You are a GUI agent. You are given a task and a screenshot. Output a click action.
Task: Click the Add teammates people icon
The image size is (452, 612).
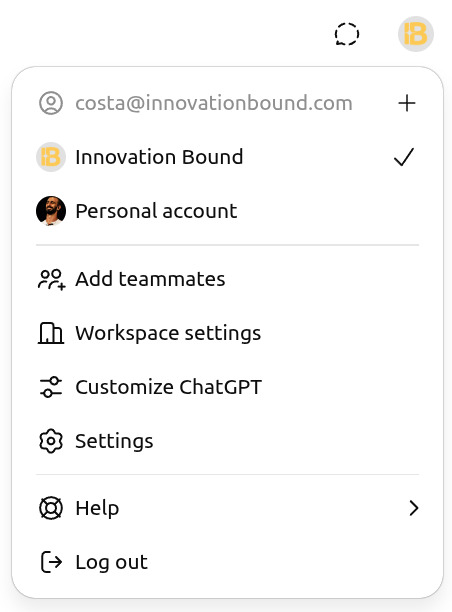click(x=51, y=279)
